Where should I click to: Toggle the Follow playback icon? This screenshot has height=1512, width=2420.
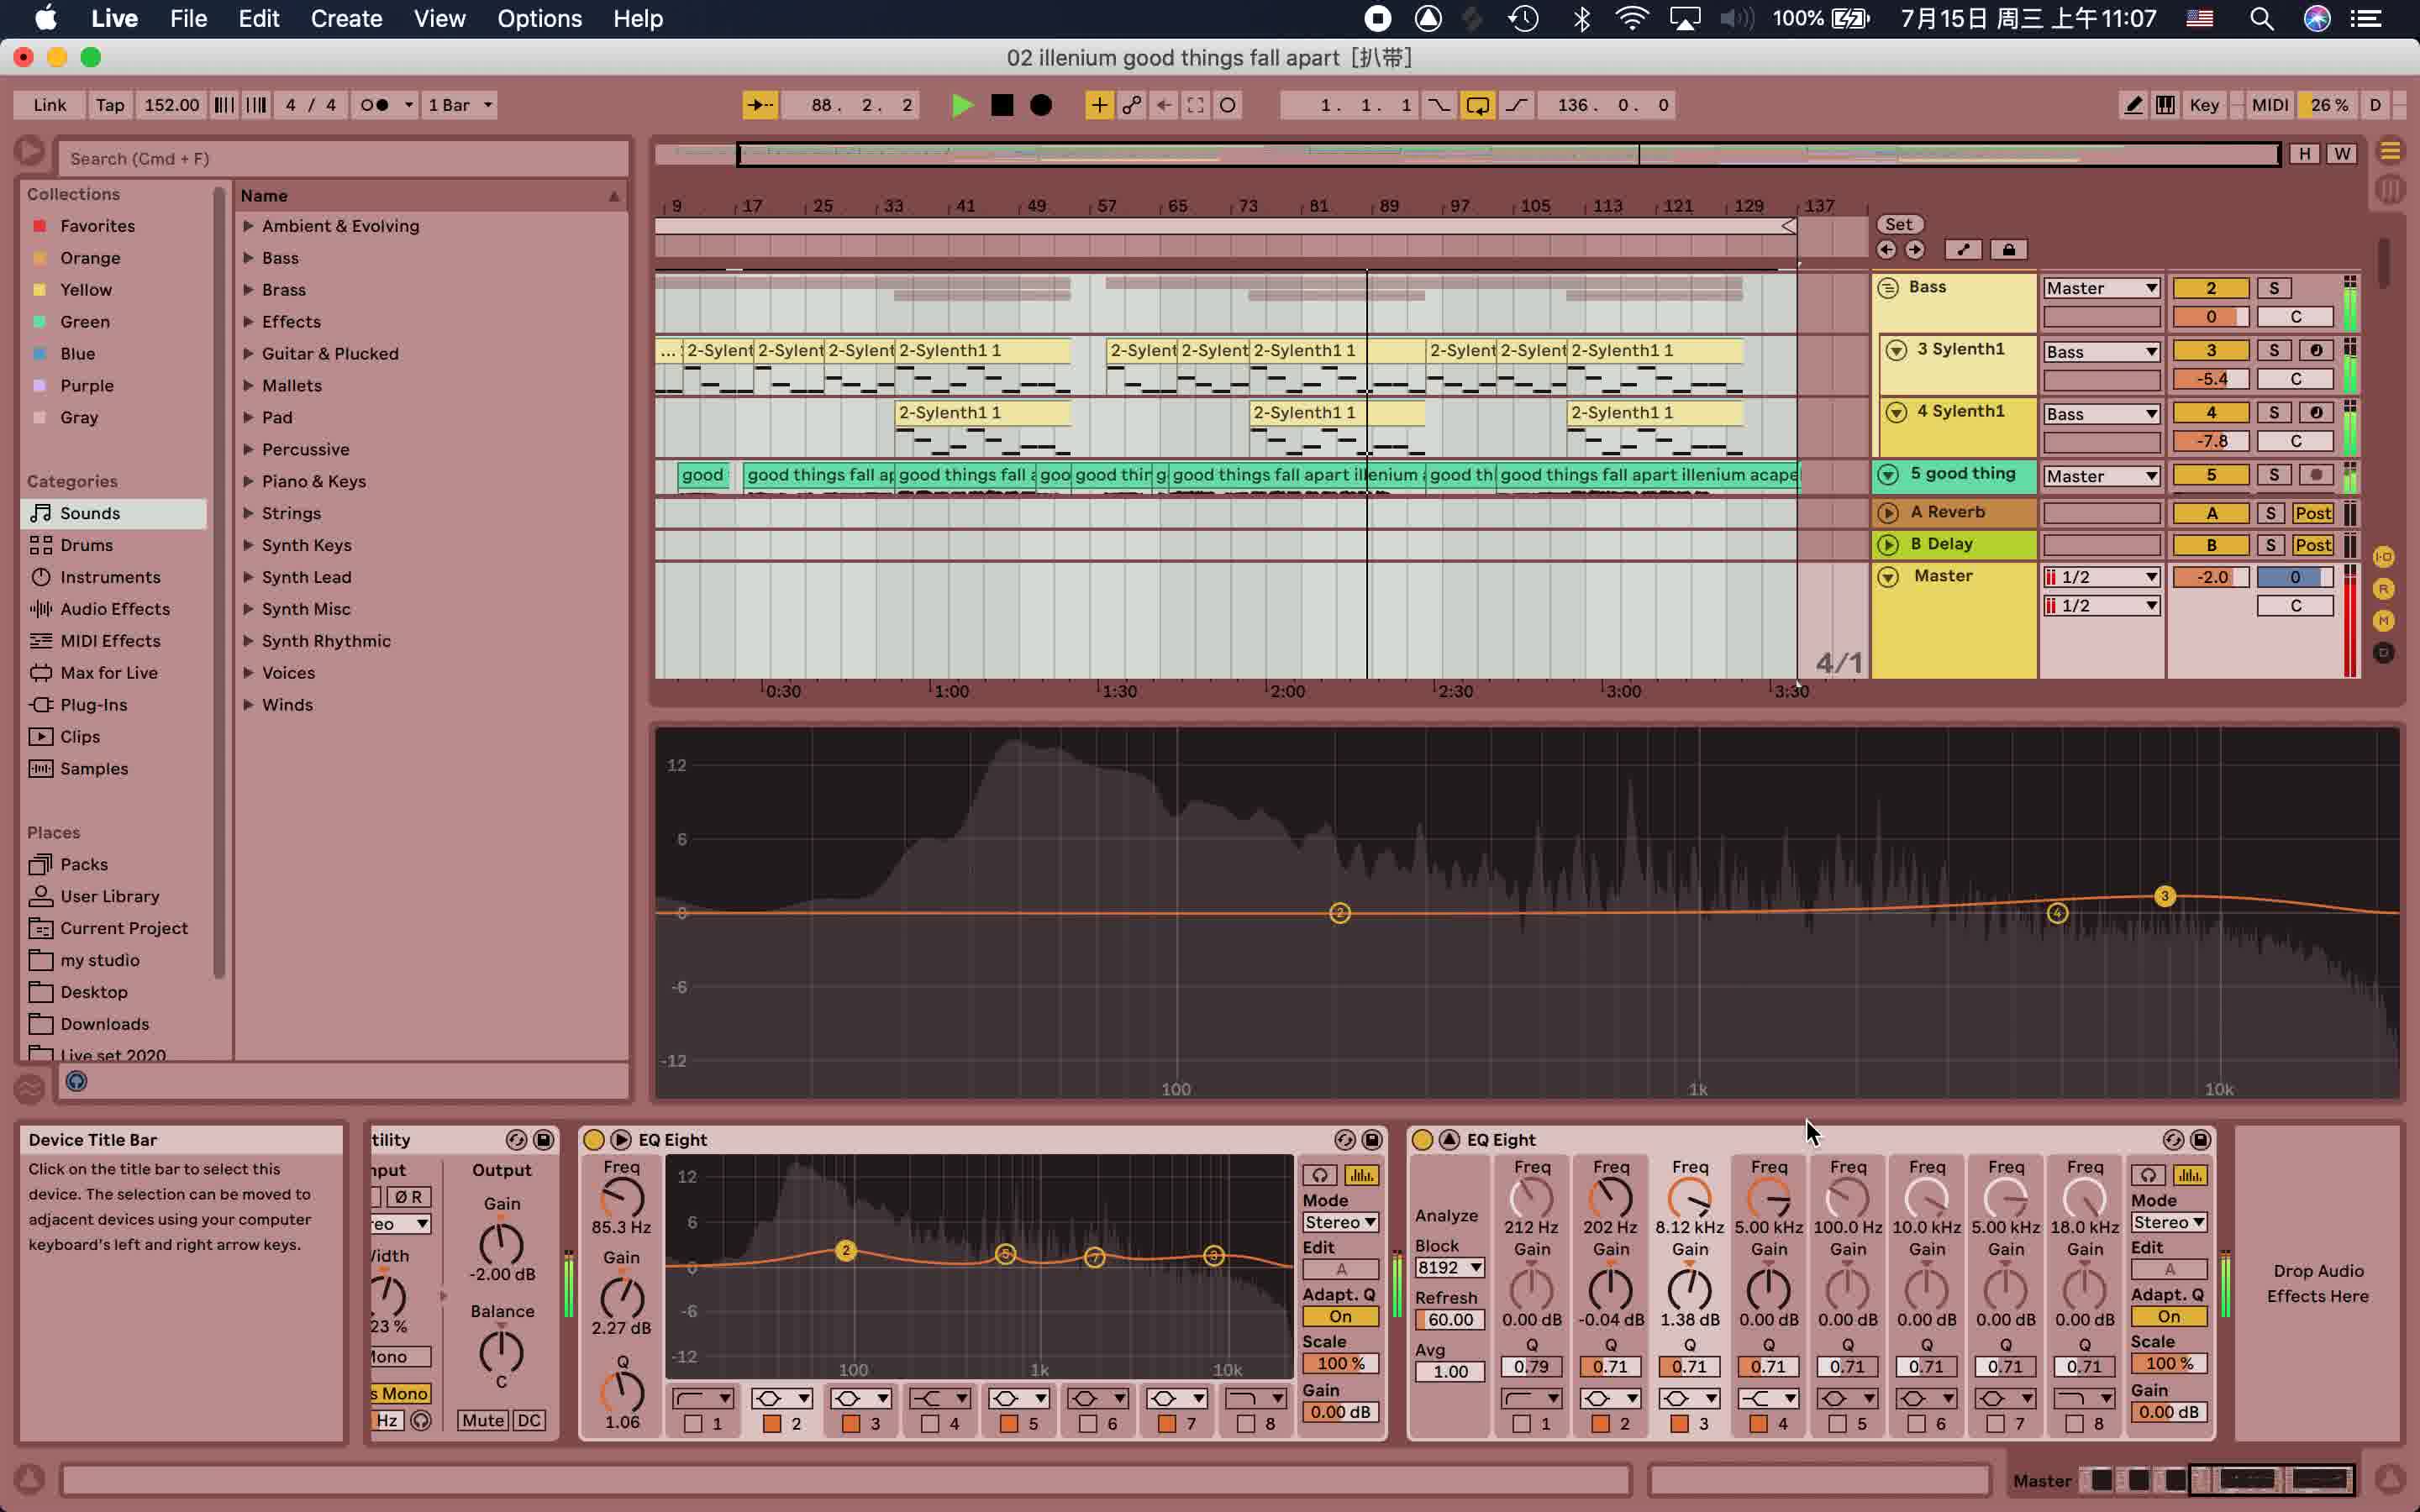click(x=760, y=105)
